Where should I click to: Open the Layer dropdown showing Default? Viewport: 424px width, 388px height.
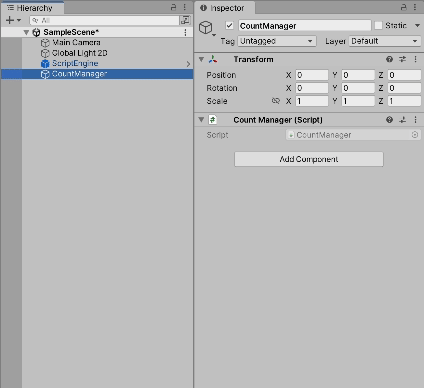(x=385, y=41)
